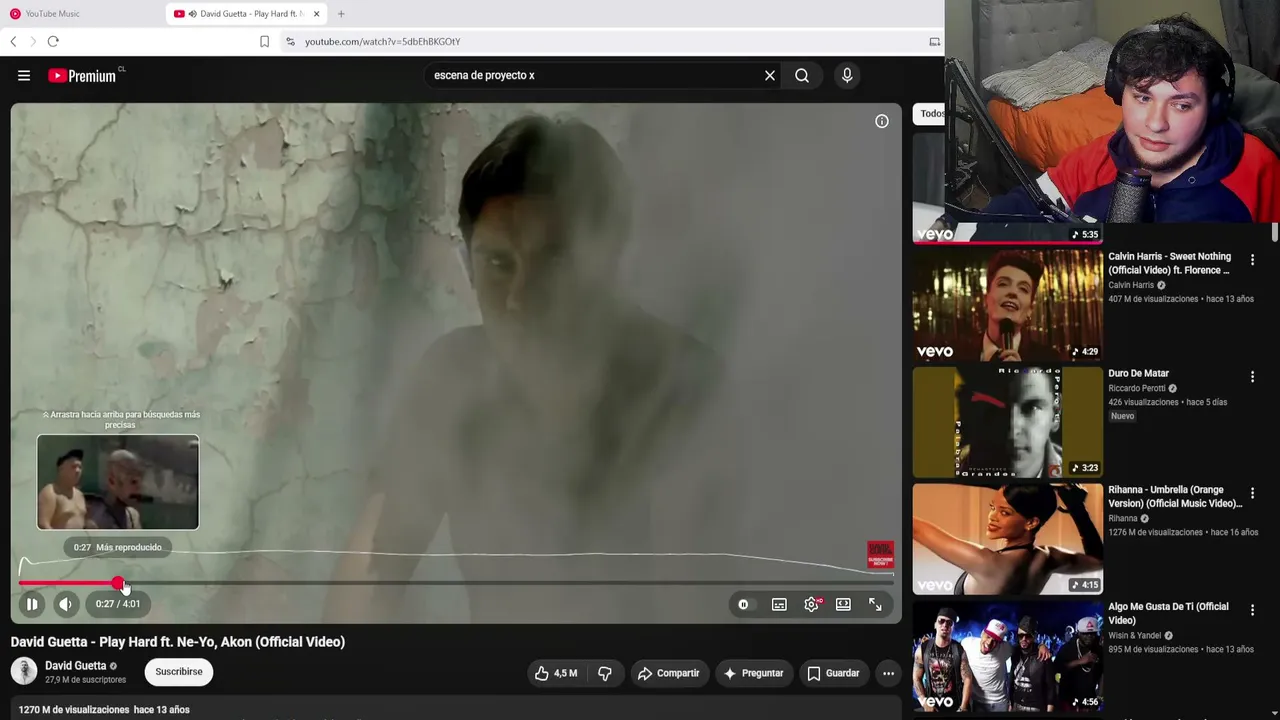This screenshot has height=720, width=1280.
Task: Click Calvin Harris channel name in sidebar
Action: tap(1131, 285)
